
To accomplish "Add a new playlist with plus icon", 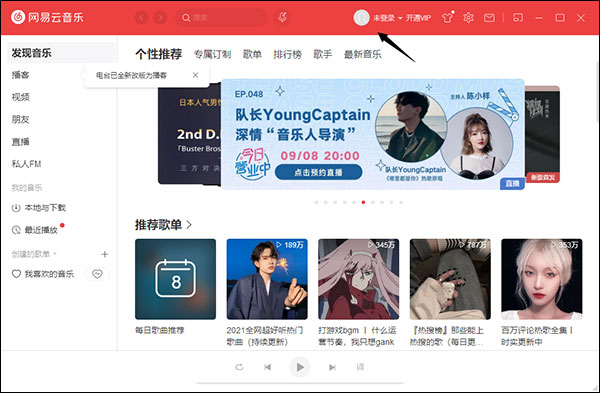I will click(104, 254).
